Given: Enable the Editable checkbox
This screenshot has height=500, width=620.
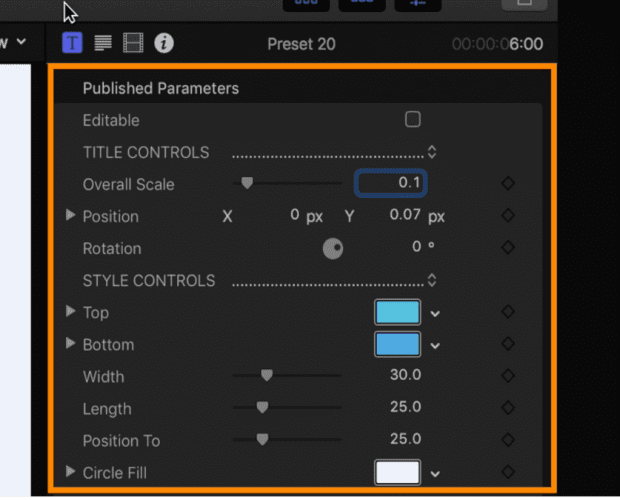Looking at the screenshot, I should [x=413, y=119].
